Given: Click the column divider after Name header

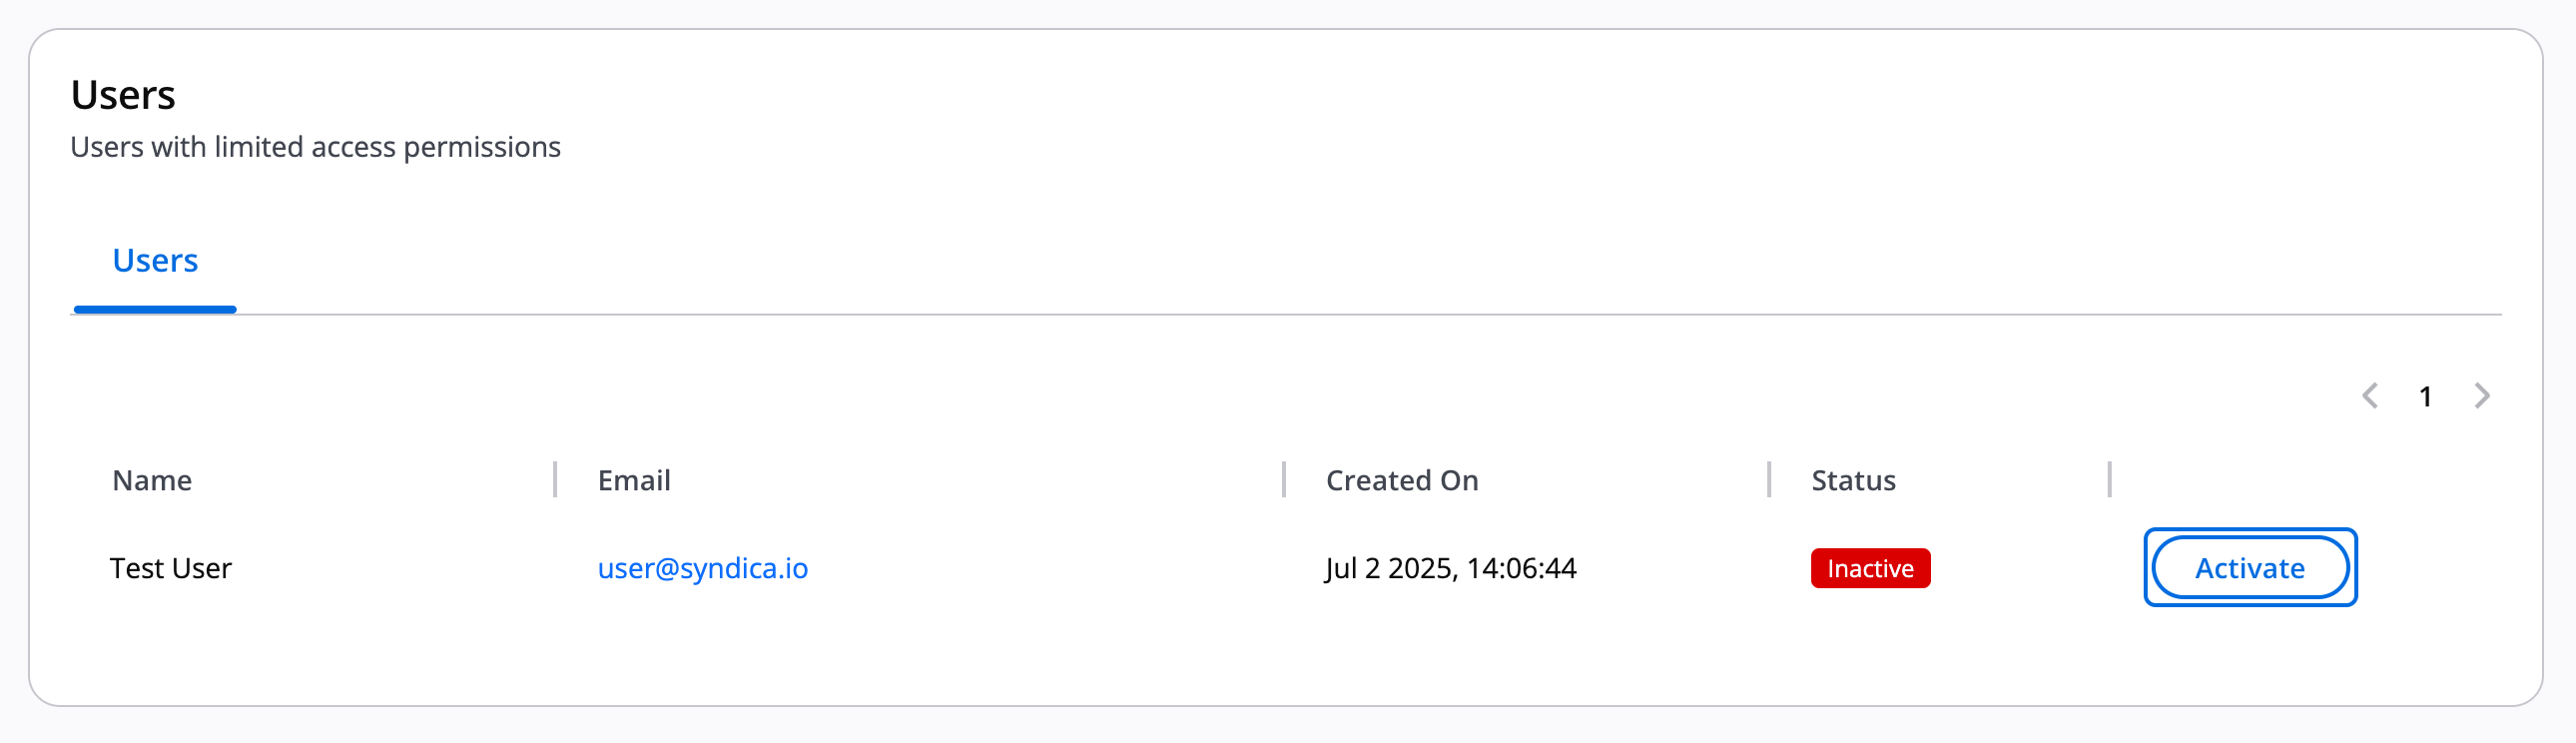Looking at the screenshot, I should click(555, 480).
